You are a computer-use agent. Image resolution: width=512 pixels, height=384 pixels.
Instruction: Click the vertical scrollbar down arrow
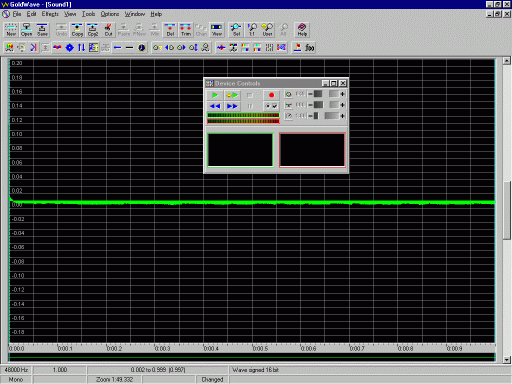click(507, 360)
